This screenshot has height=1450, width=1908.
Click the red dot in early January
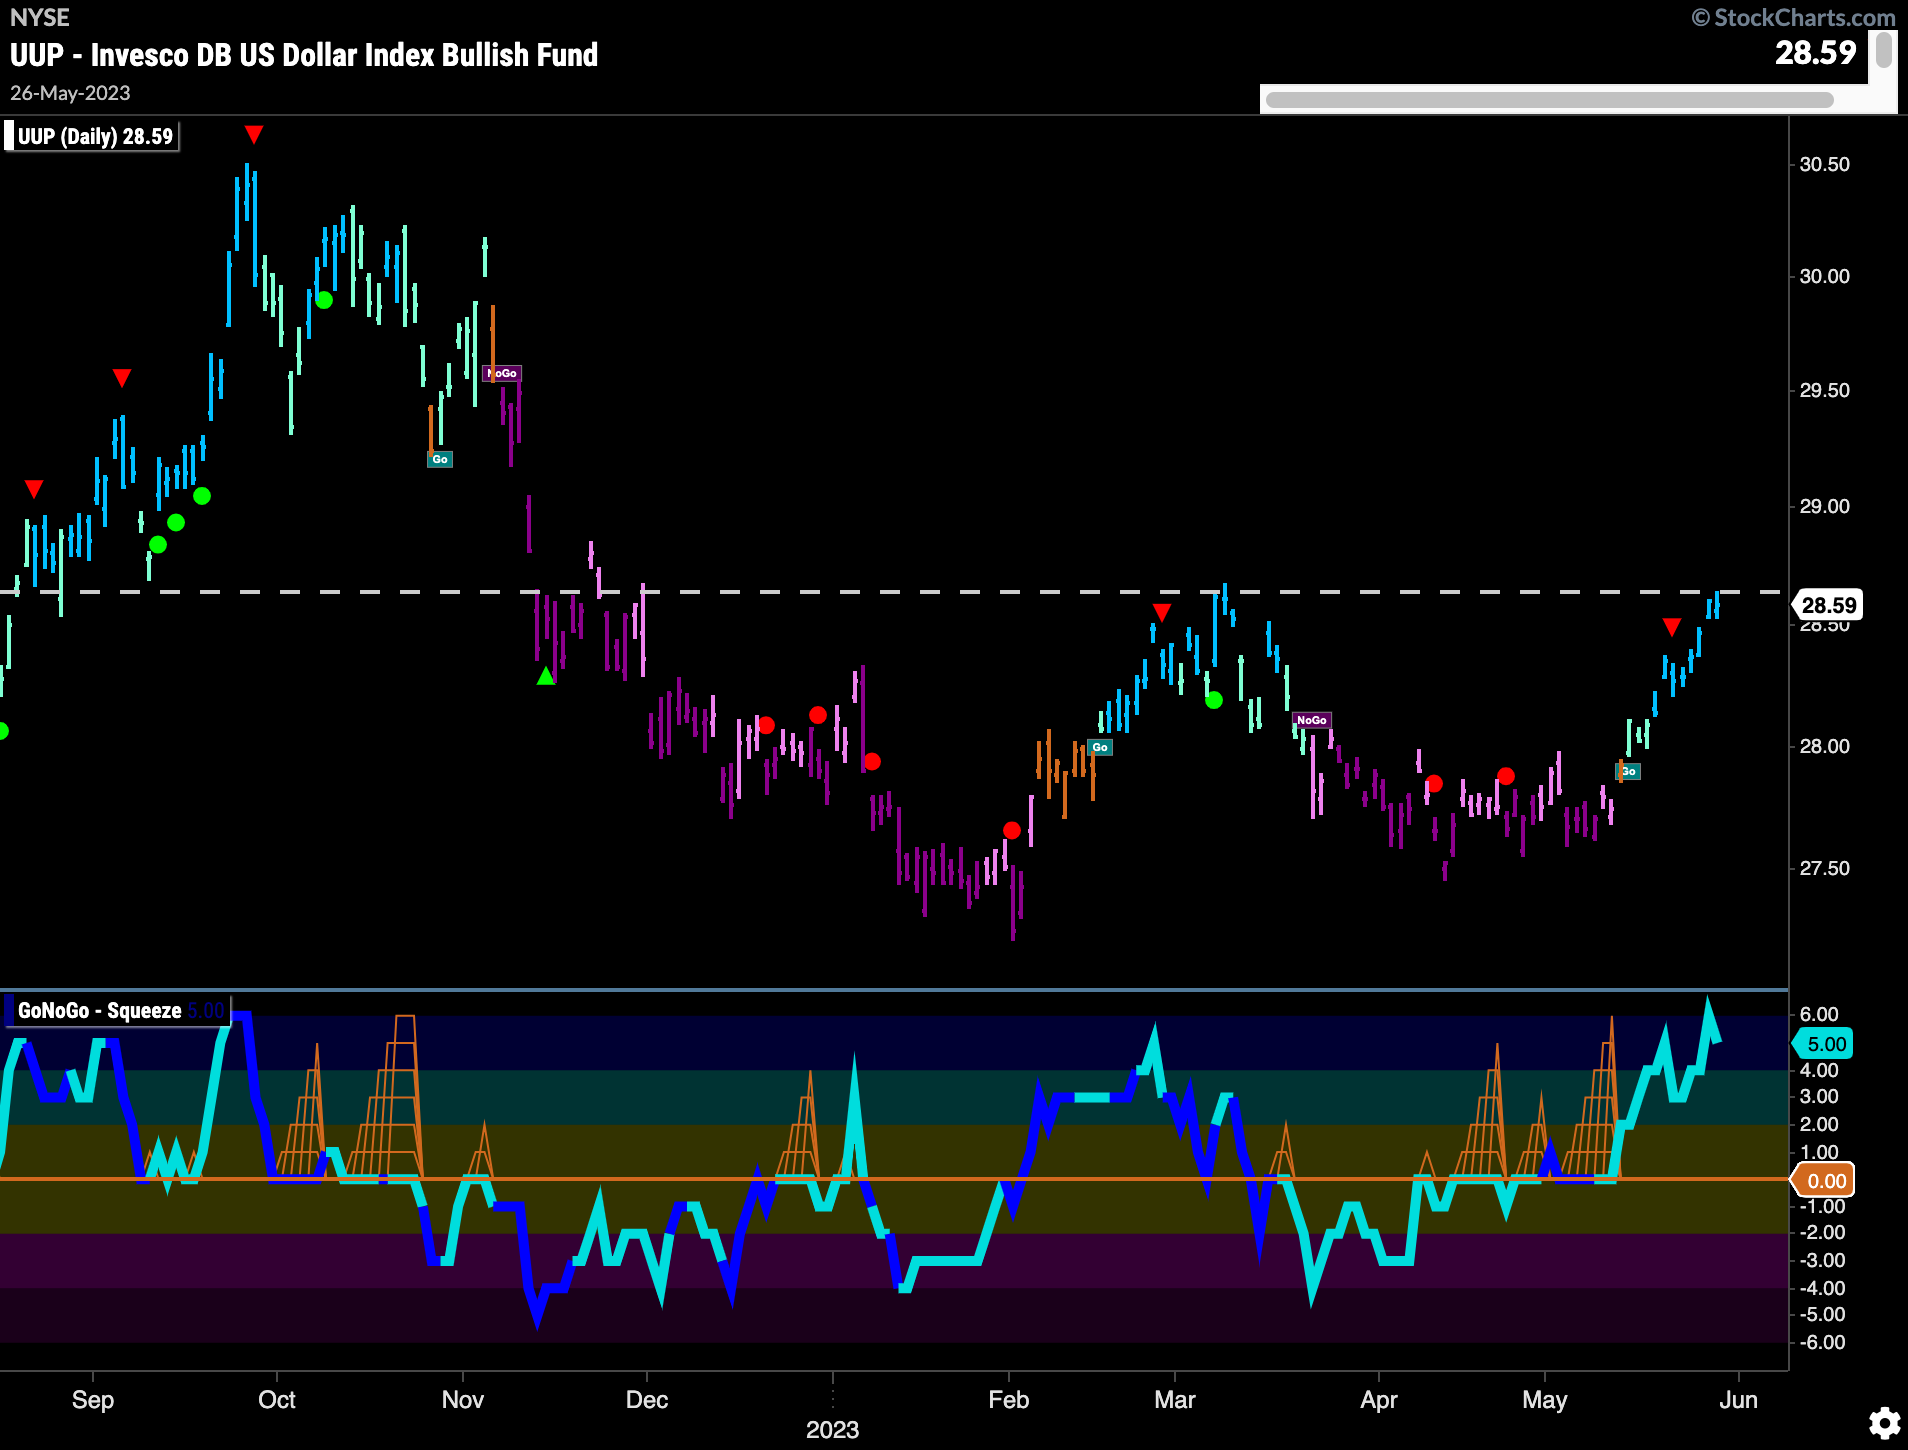point(872,761)
